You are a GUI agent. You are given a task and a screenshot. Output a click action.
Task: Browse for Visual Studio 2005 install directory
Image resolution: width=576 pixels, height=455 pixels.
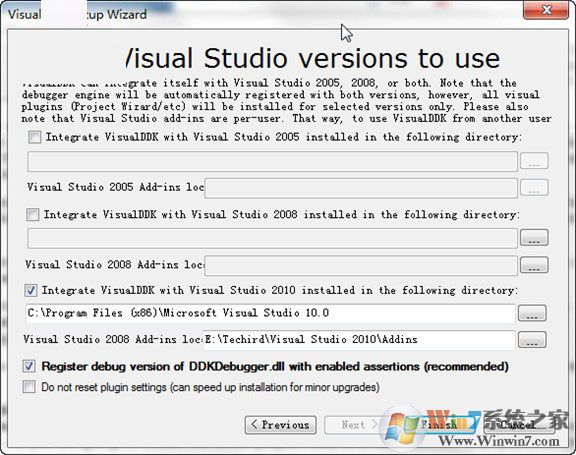click(534, 161)
